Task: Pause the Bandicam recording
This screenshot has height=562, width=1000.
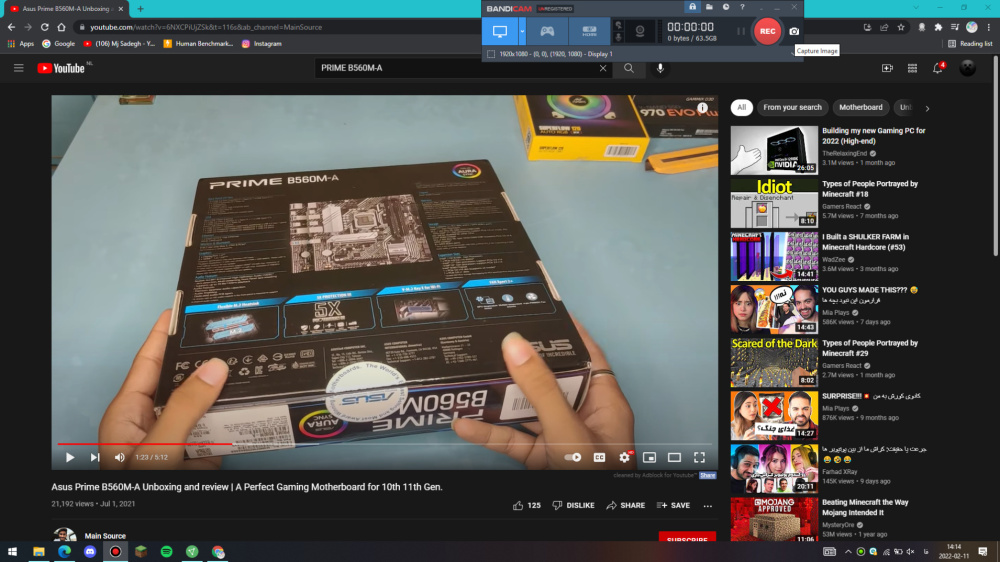Action: [x=740, y=31]
